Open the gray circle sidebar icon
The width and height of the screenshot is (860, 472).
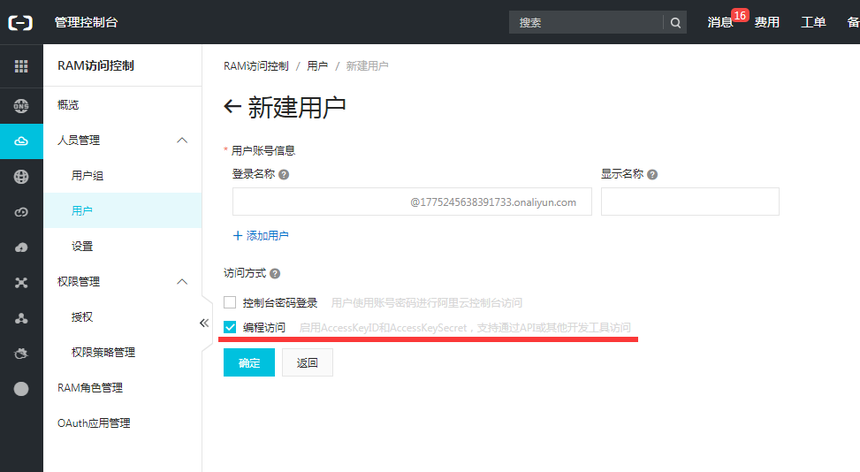[x=21, y=389]
